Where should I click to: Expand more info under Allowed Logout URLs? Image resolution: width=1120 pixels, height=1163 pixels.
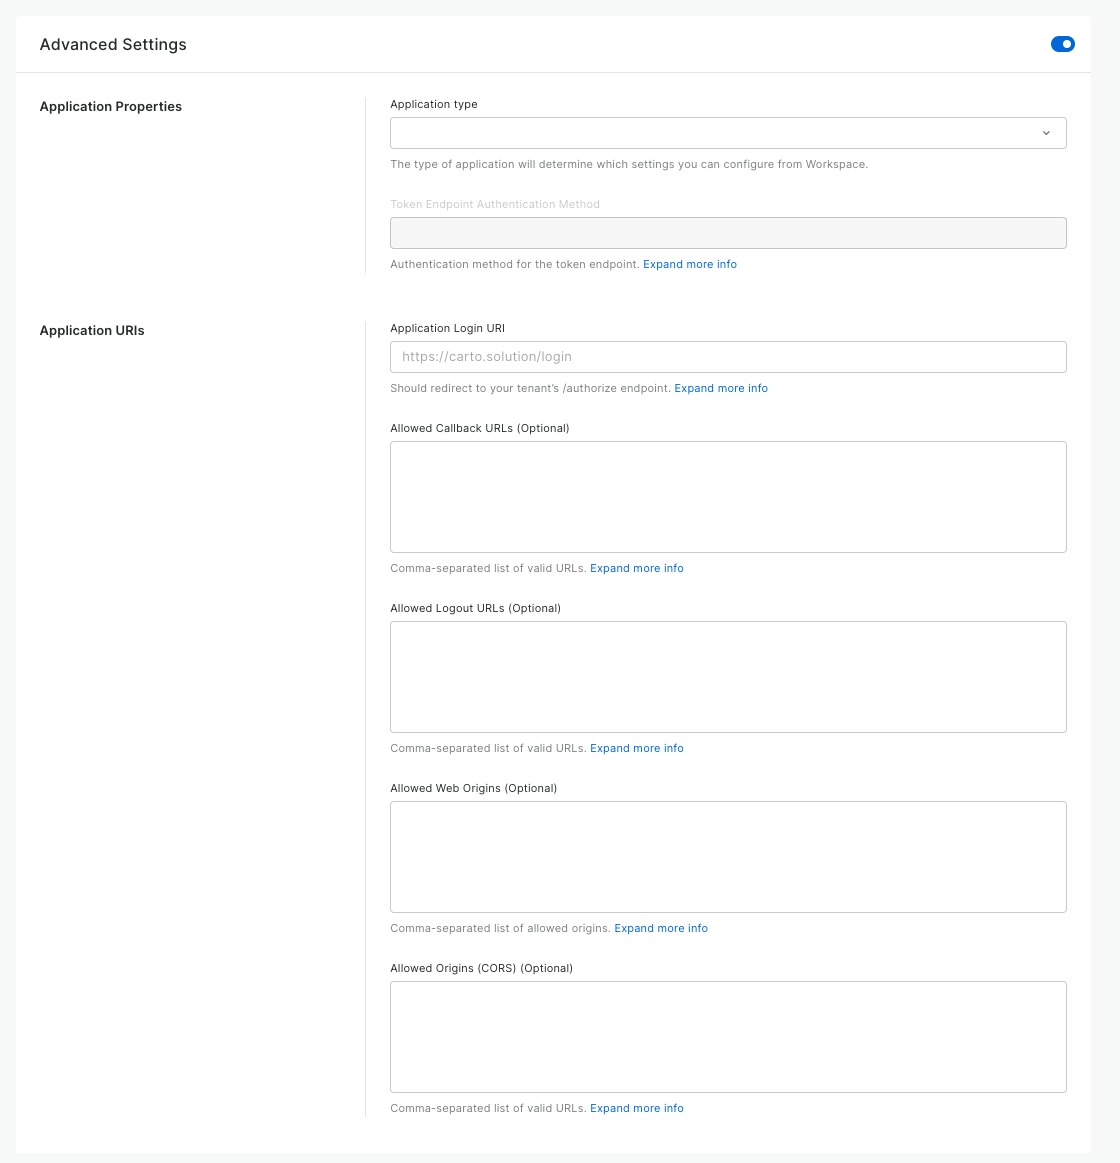pyautogui.click(x=636, y=748)
